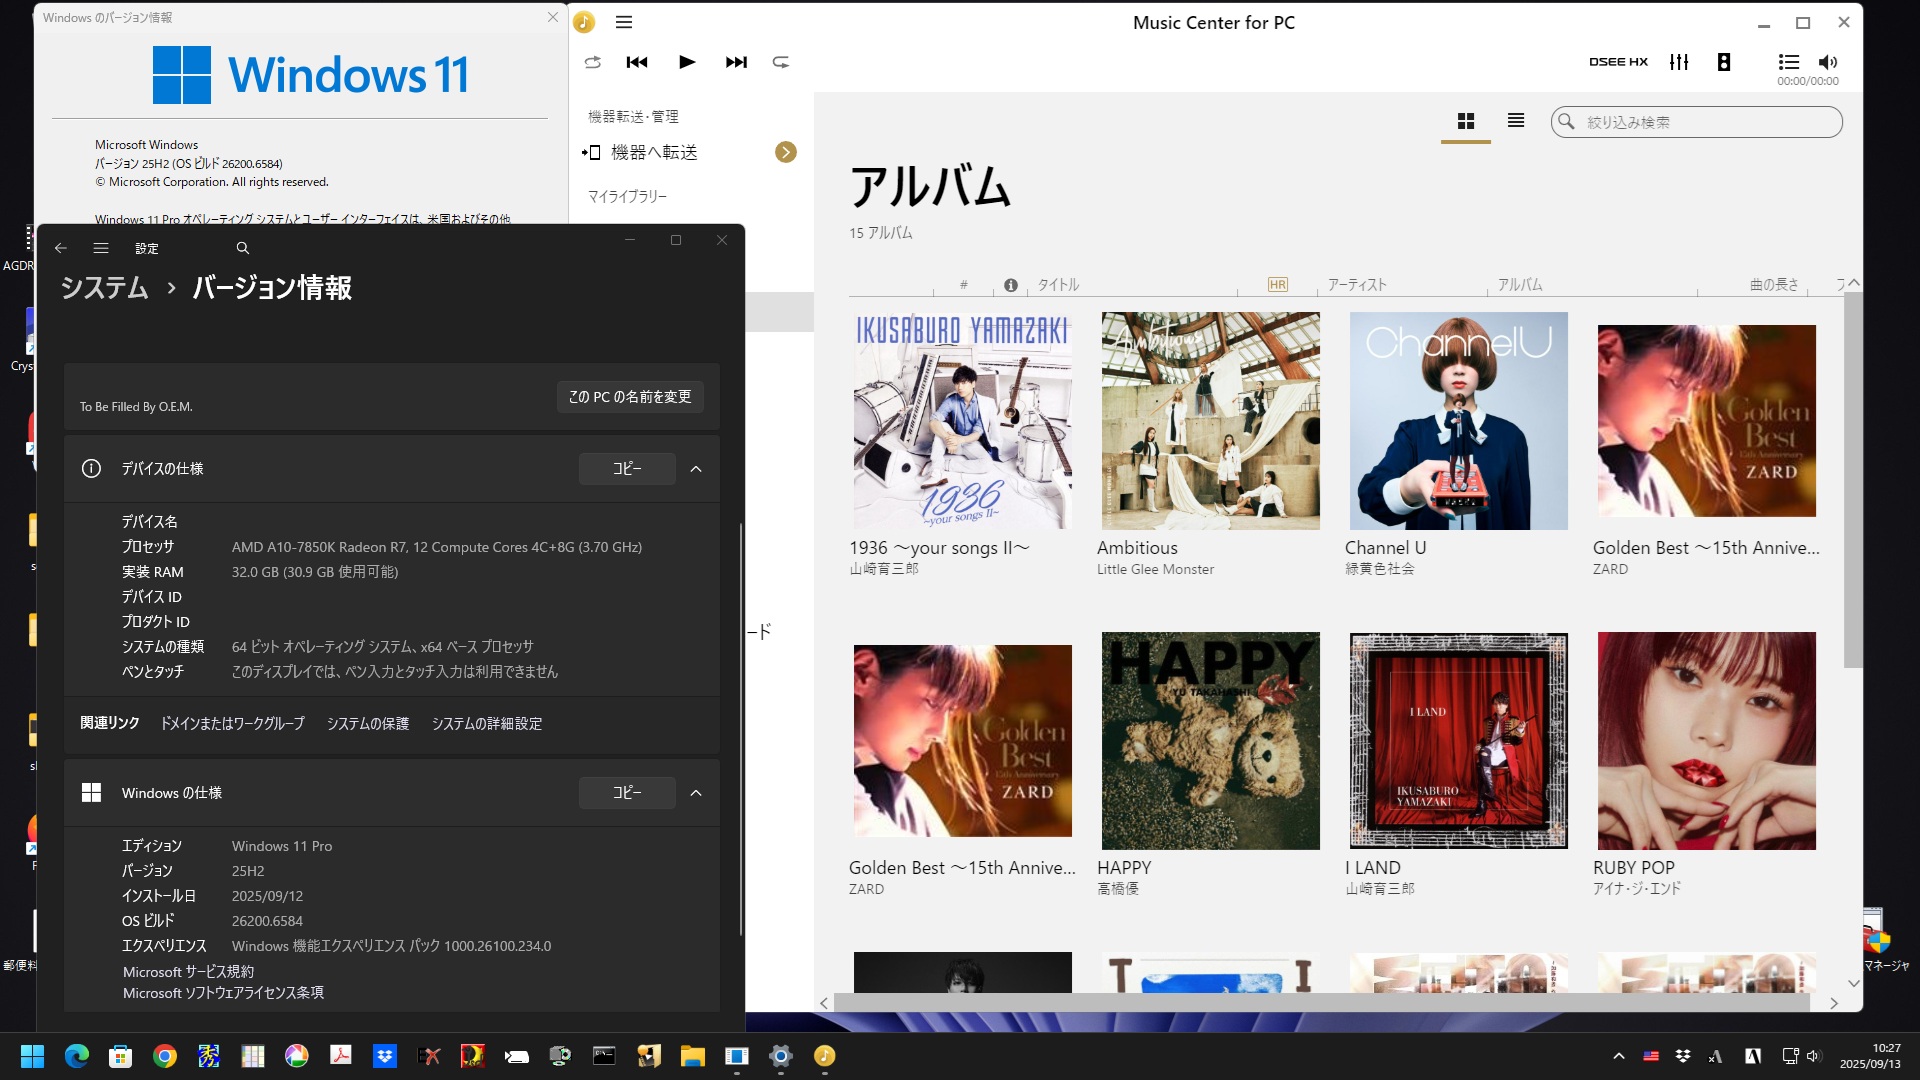Image resolution: width=1920 pixels, height=1080 pixels.
Task: Focus the 絞り込み検索 filter search box
Action: coord(1696,122)
